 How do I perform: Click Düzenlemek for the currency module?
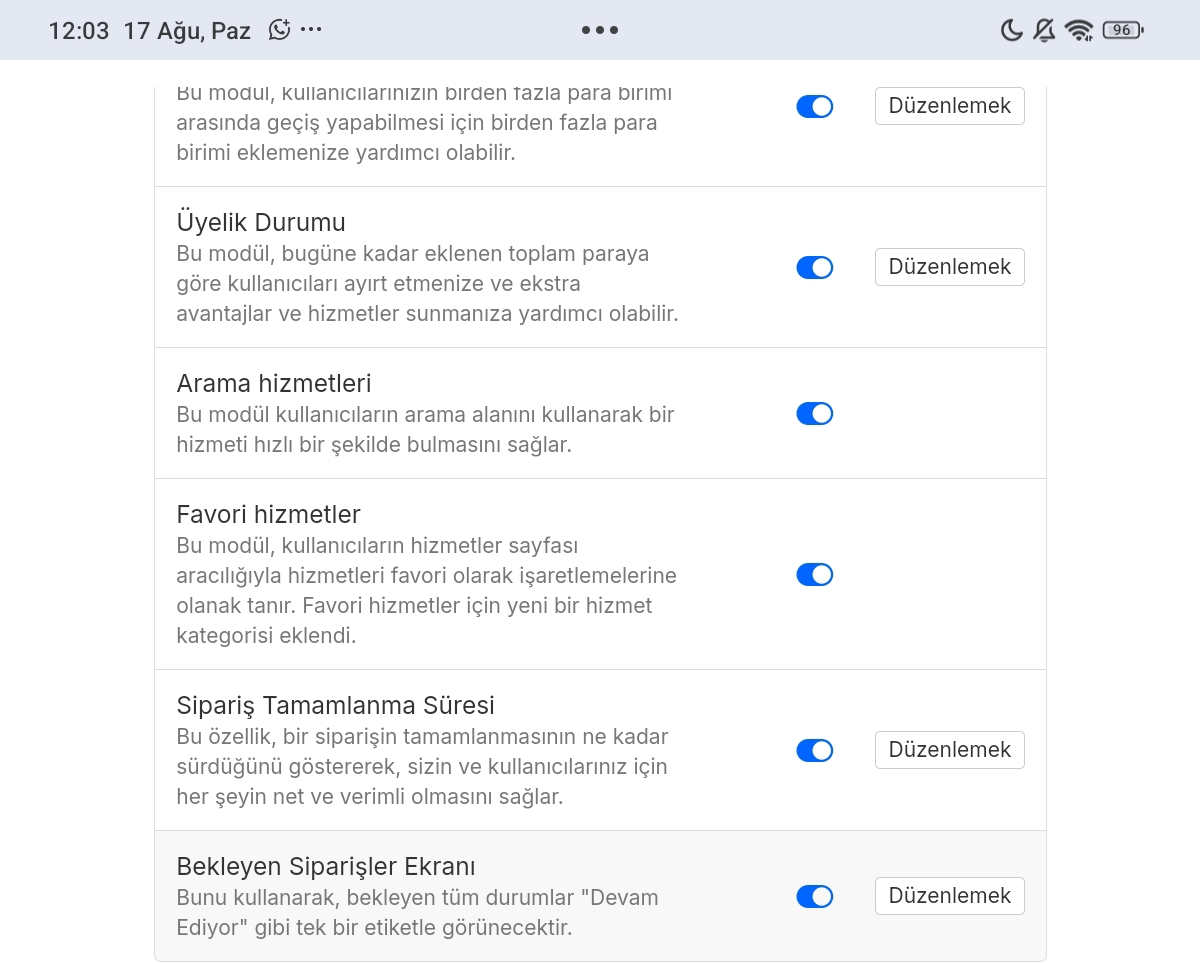[950, 106]
